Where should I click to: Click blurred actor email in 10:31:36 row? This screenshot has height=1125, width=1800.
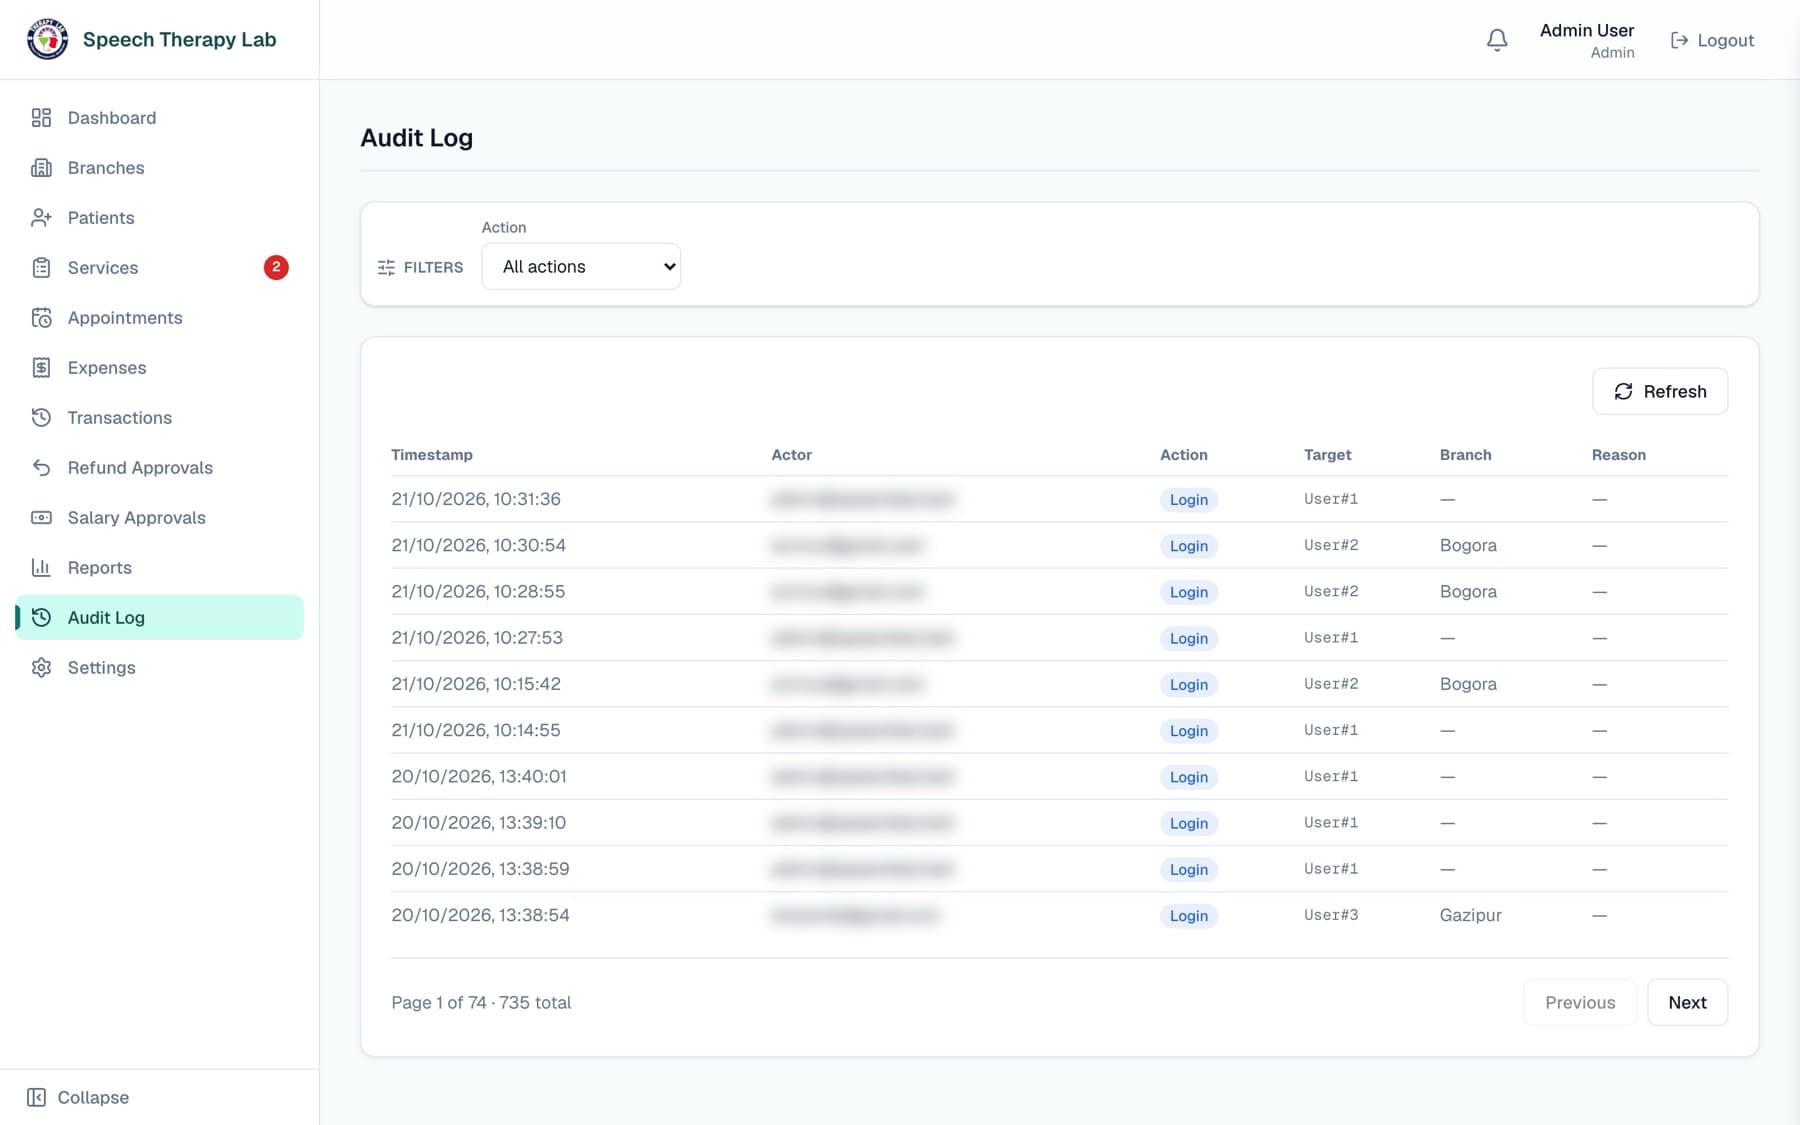(862, 499)
